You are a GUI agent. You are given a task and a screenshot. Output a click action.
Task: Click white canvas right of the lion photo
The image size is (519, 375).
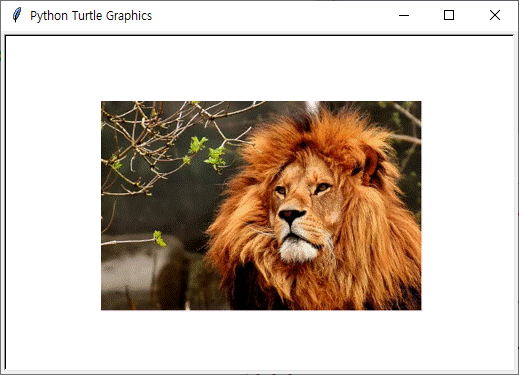tap(467, 206)
